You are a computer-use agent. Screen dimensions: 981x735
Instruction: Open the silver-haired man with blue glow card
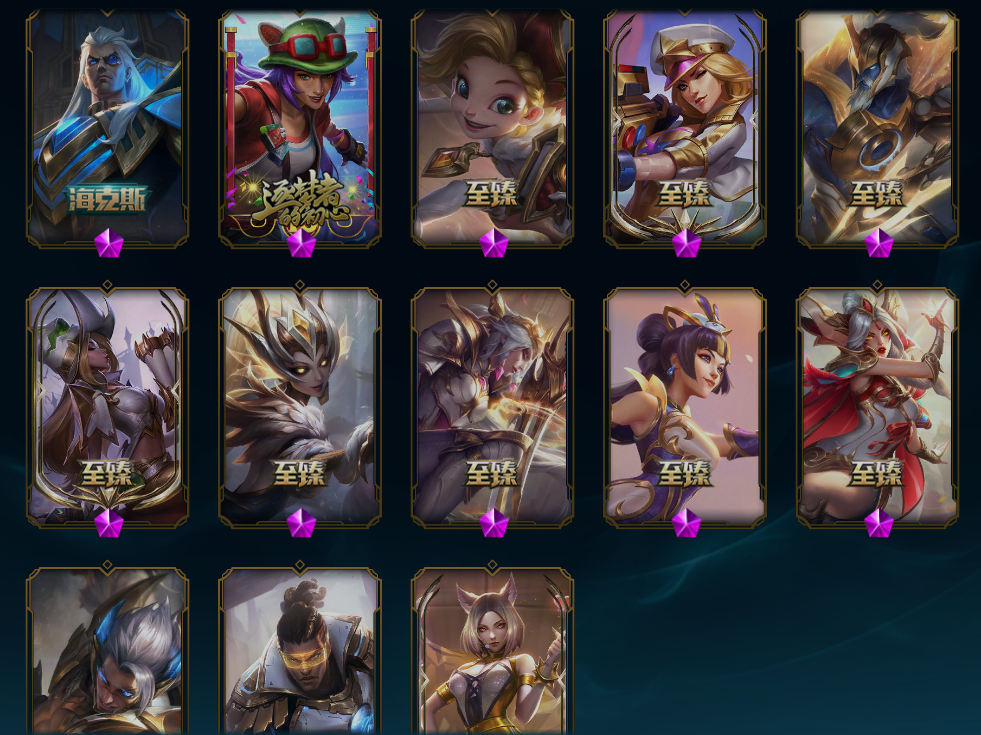click(108, 651)
